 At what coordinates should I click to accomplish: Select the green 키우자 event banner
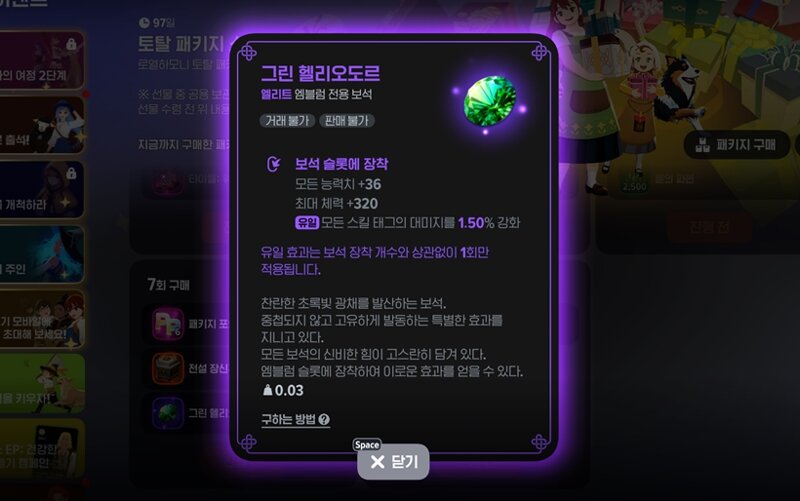pyautogui.click(x=42, y=383)
